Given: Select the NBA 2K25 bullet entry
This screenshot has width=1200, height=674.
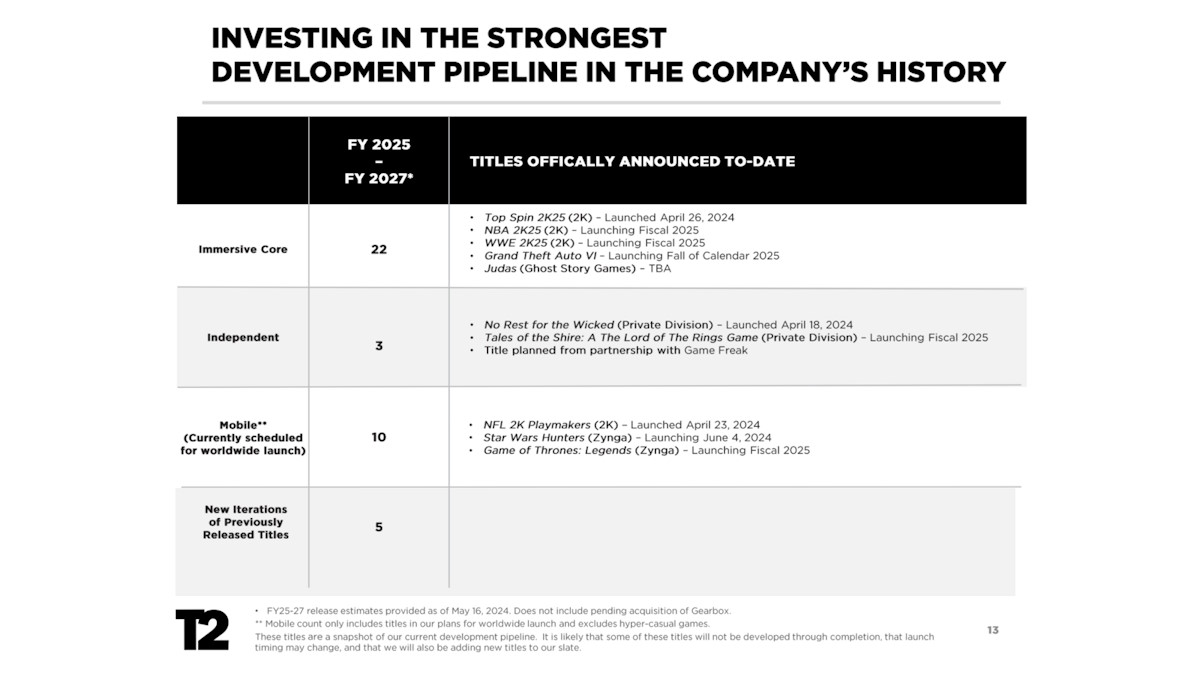Looking at the screenshot, I should (591, 230).
